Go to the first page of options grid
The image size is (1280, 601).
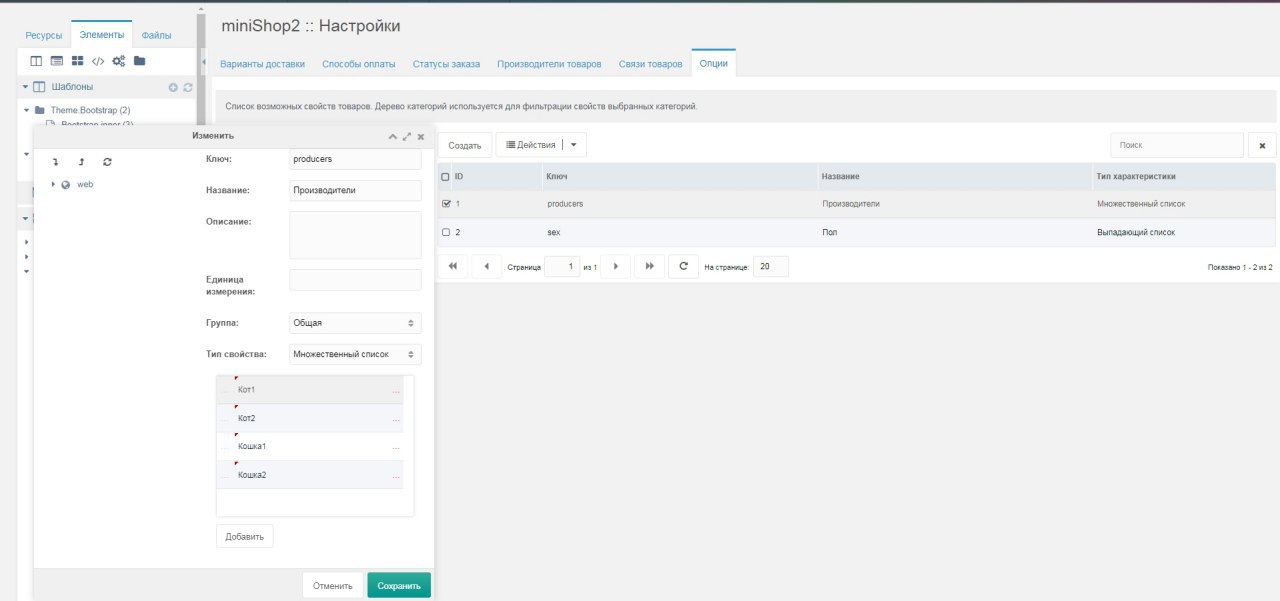[453, 267]
